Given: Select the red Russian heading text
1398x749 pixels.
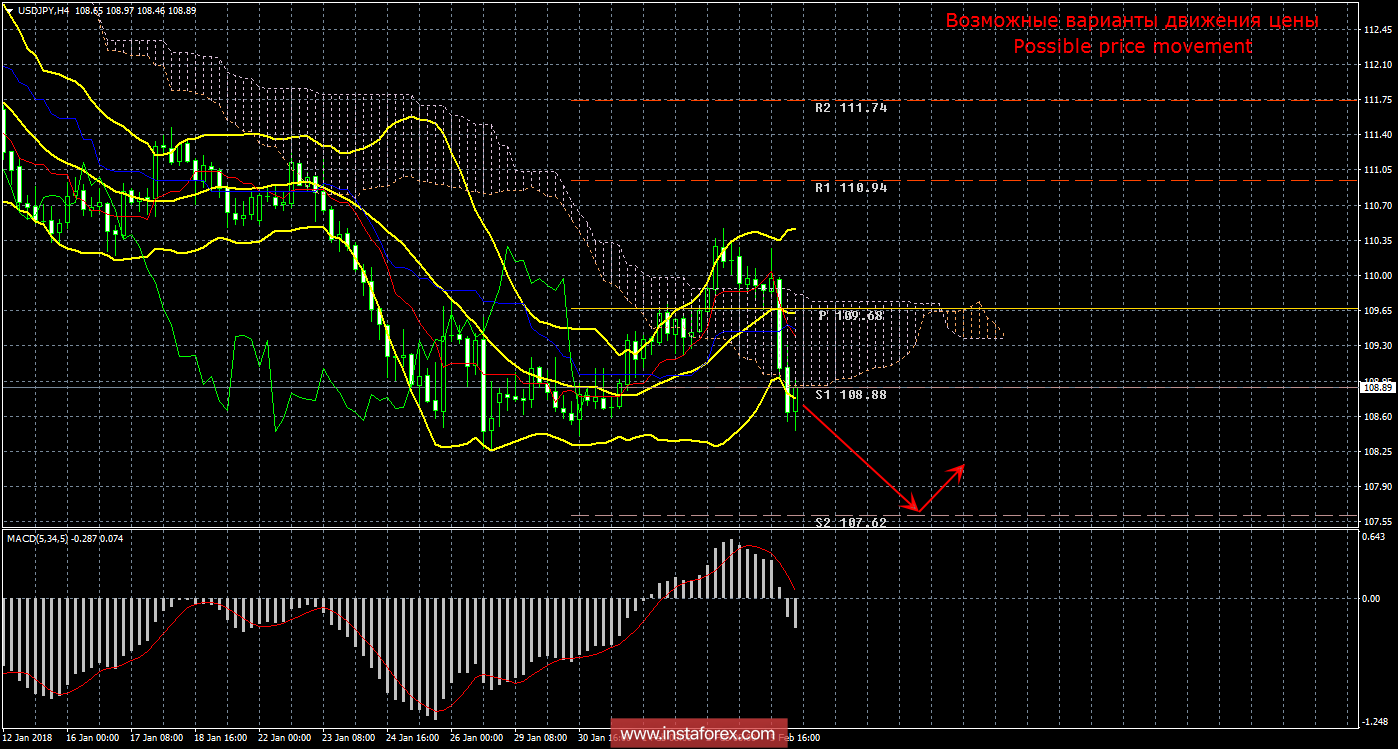Looking at the screenshot, I should (1132, 21).
